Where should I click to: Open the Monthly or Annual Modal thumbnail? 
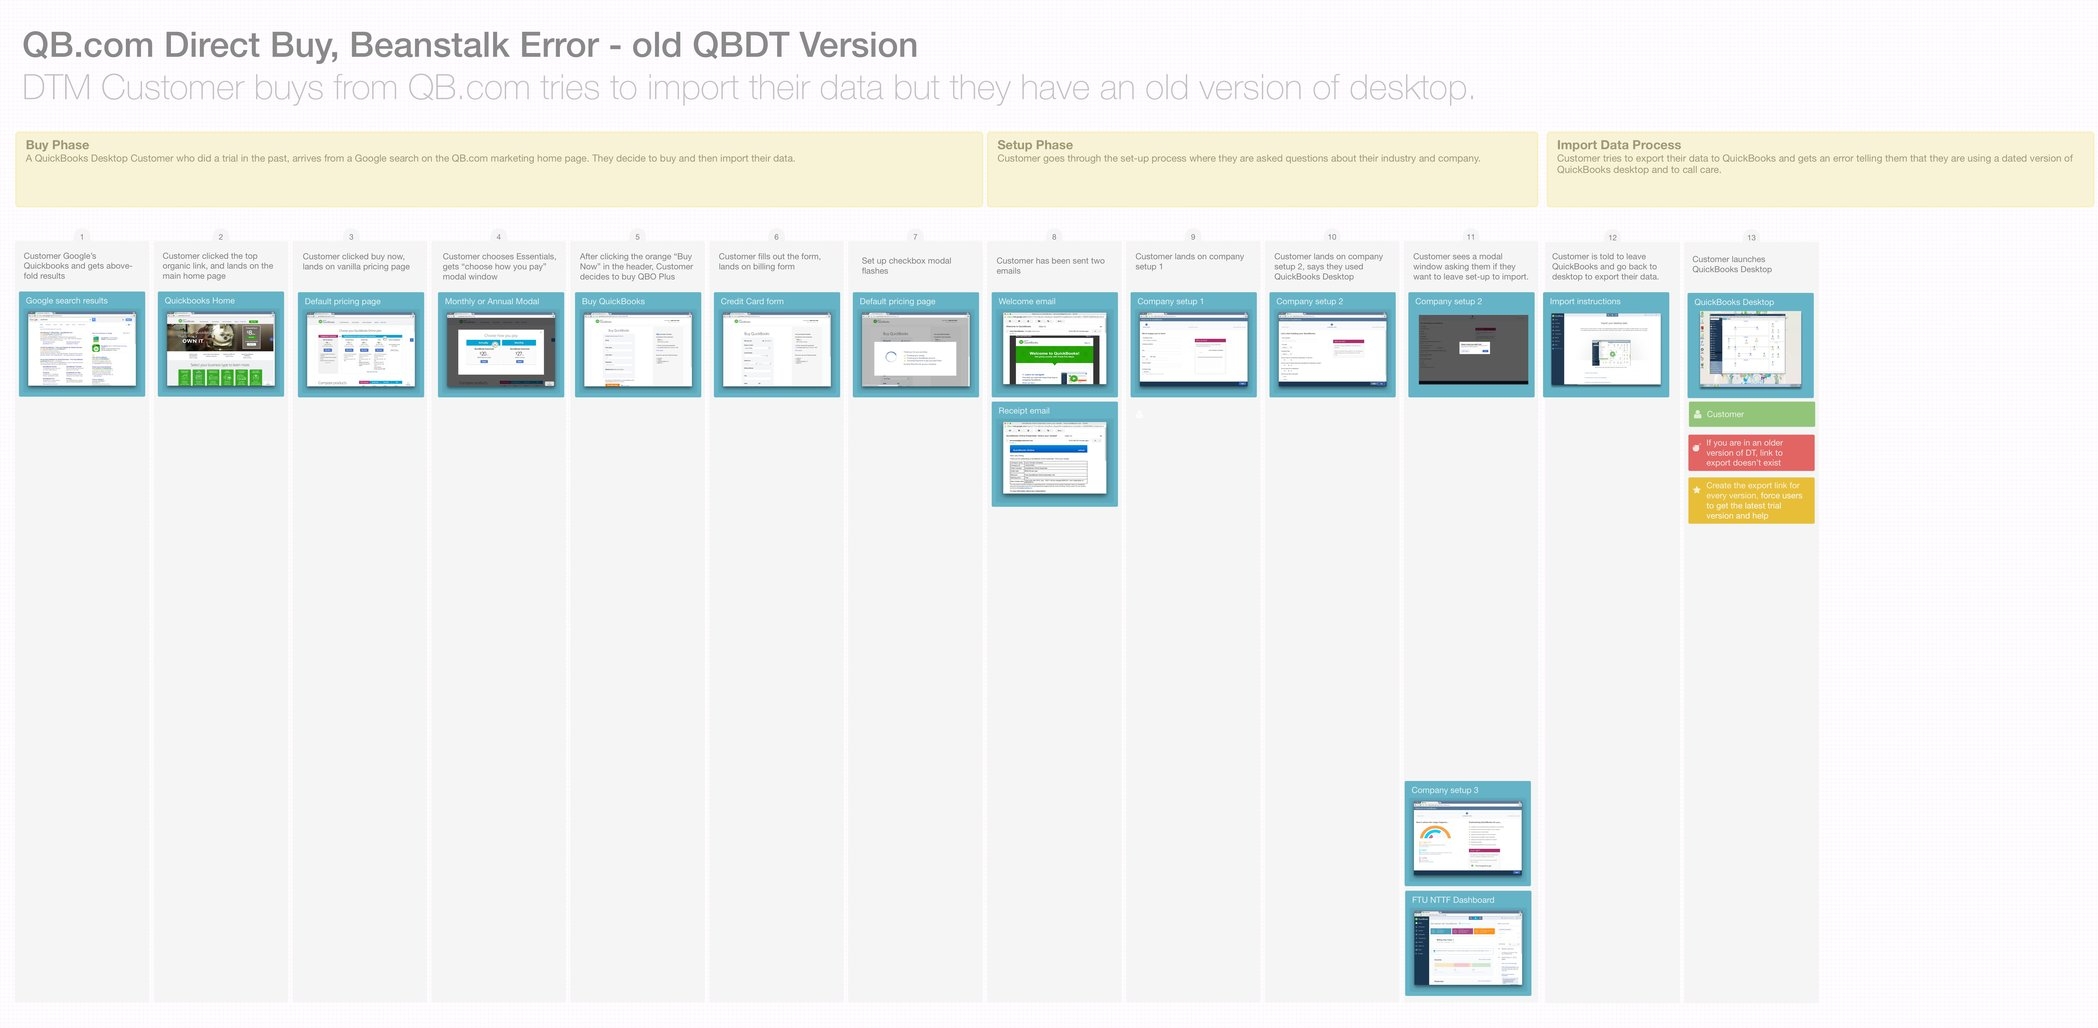pos(500,350)
